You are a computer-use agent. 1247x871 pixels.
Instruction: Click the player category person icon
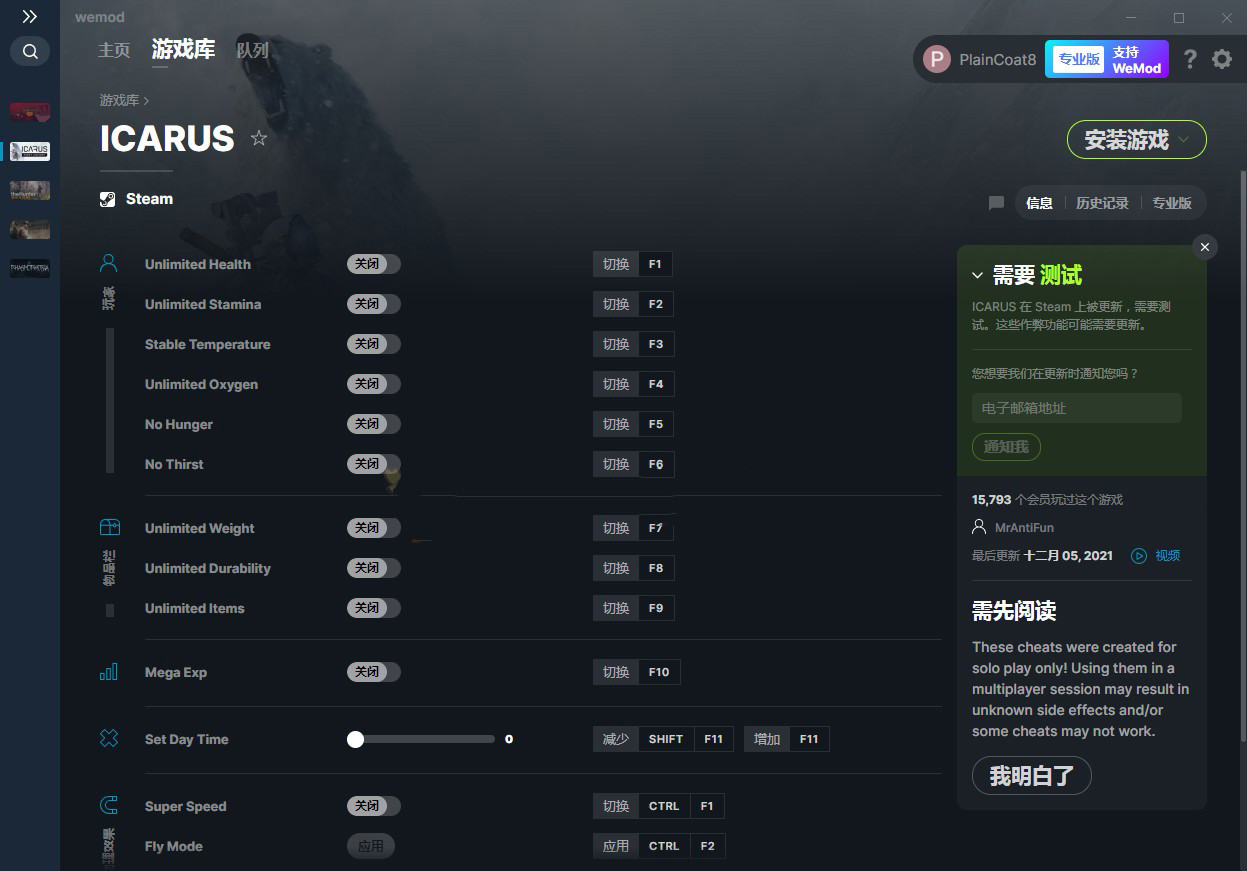coord(109,264)
